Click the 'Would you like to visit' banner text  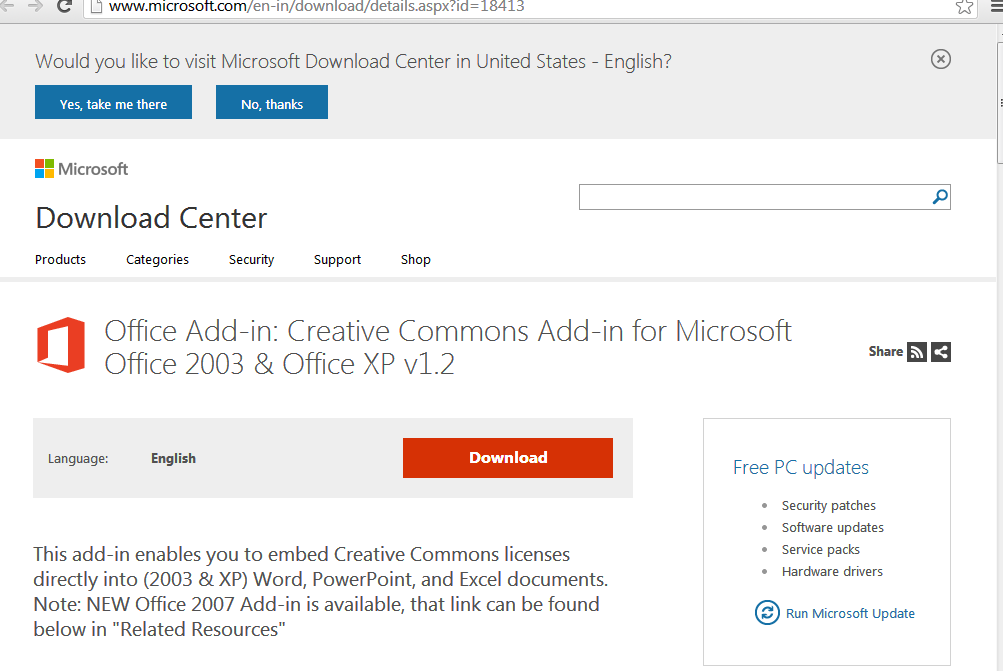pyautogui.click(x=353, y=61)
